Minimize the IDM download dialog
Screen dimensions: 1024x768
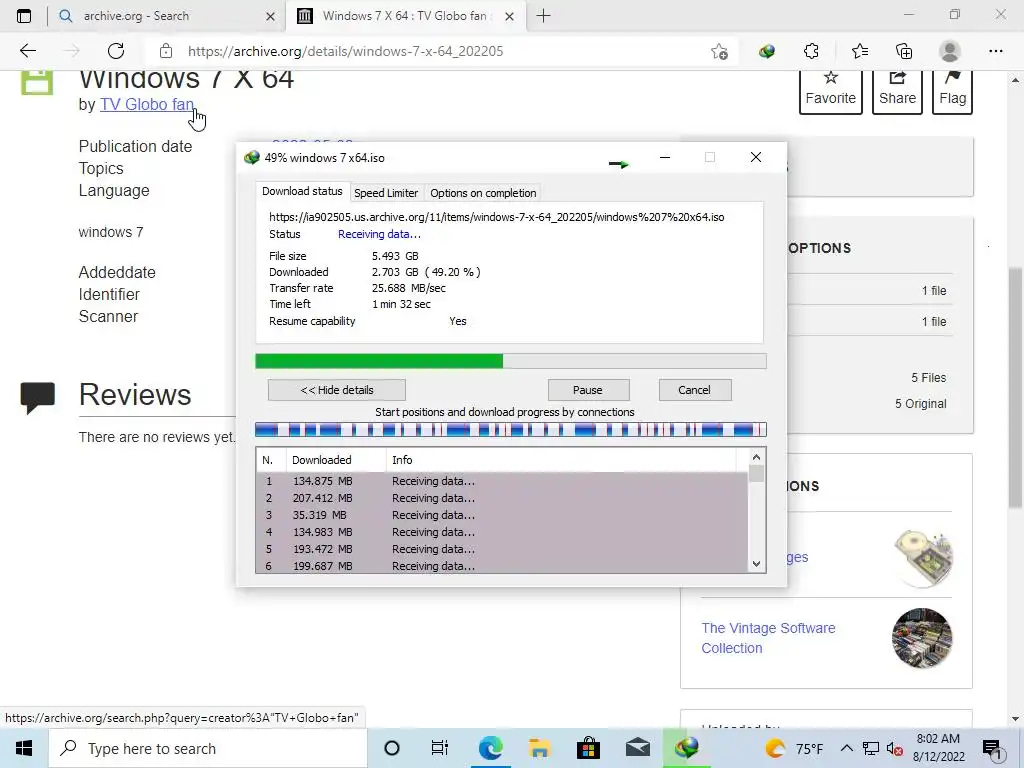point(665,157)
